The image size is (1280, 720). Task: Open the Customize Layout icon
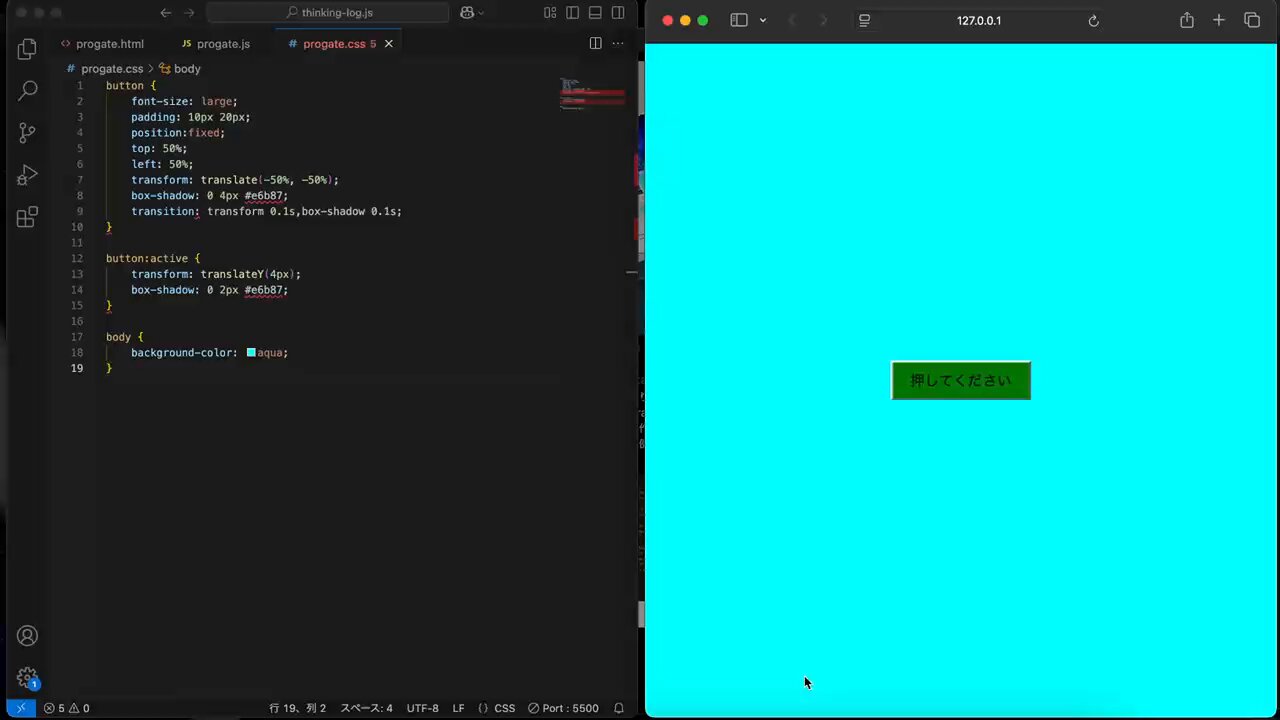click(550, 13)
